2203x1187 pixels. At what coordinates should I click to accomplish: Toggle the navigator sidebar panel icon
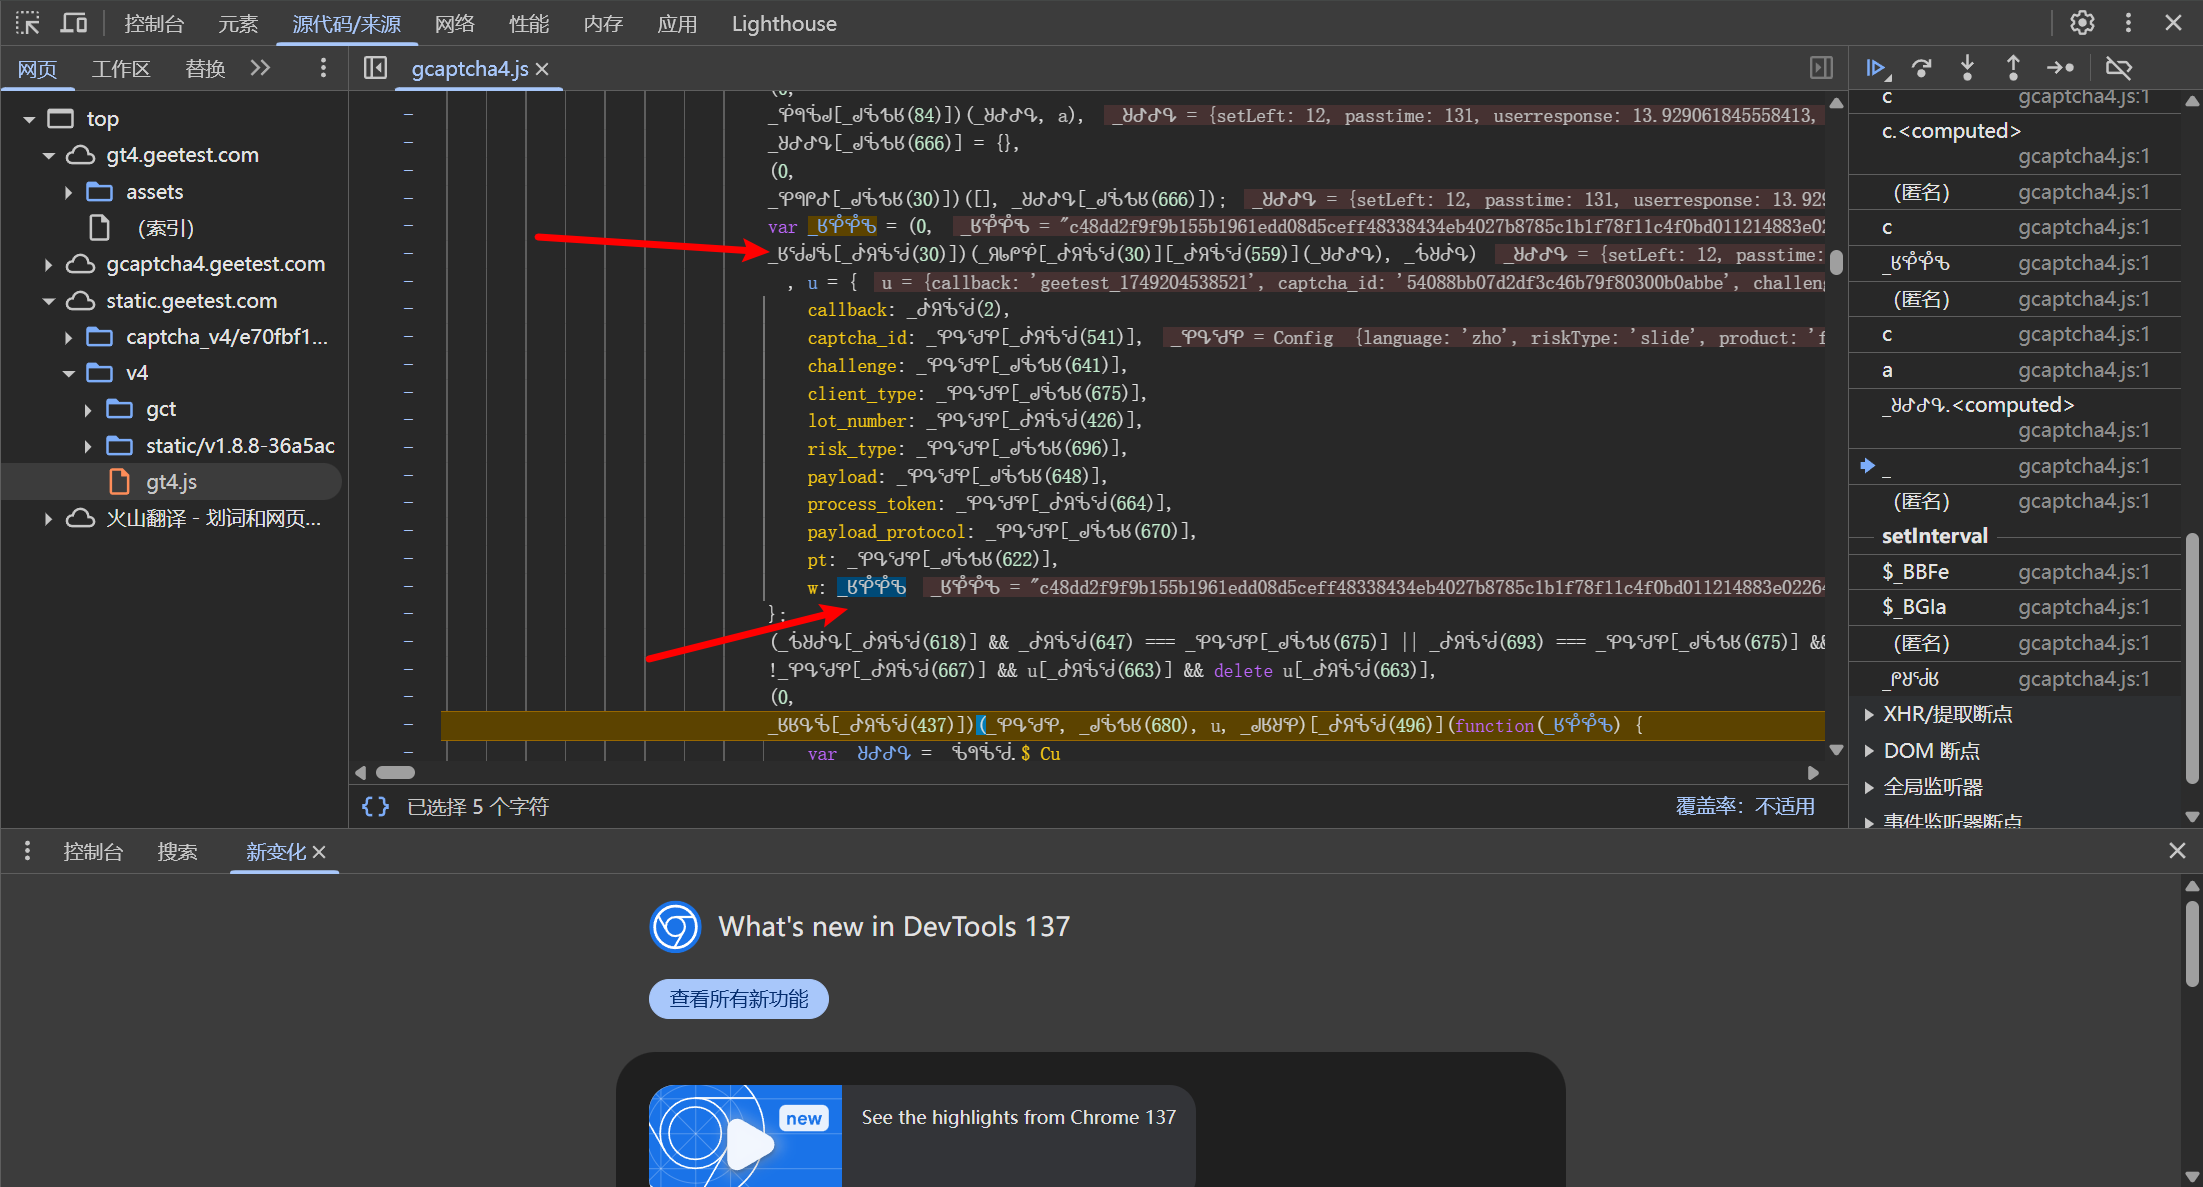click(x=375, y=68)
